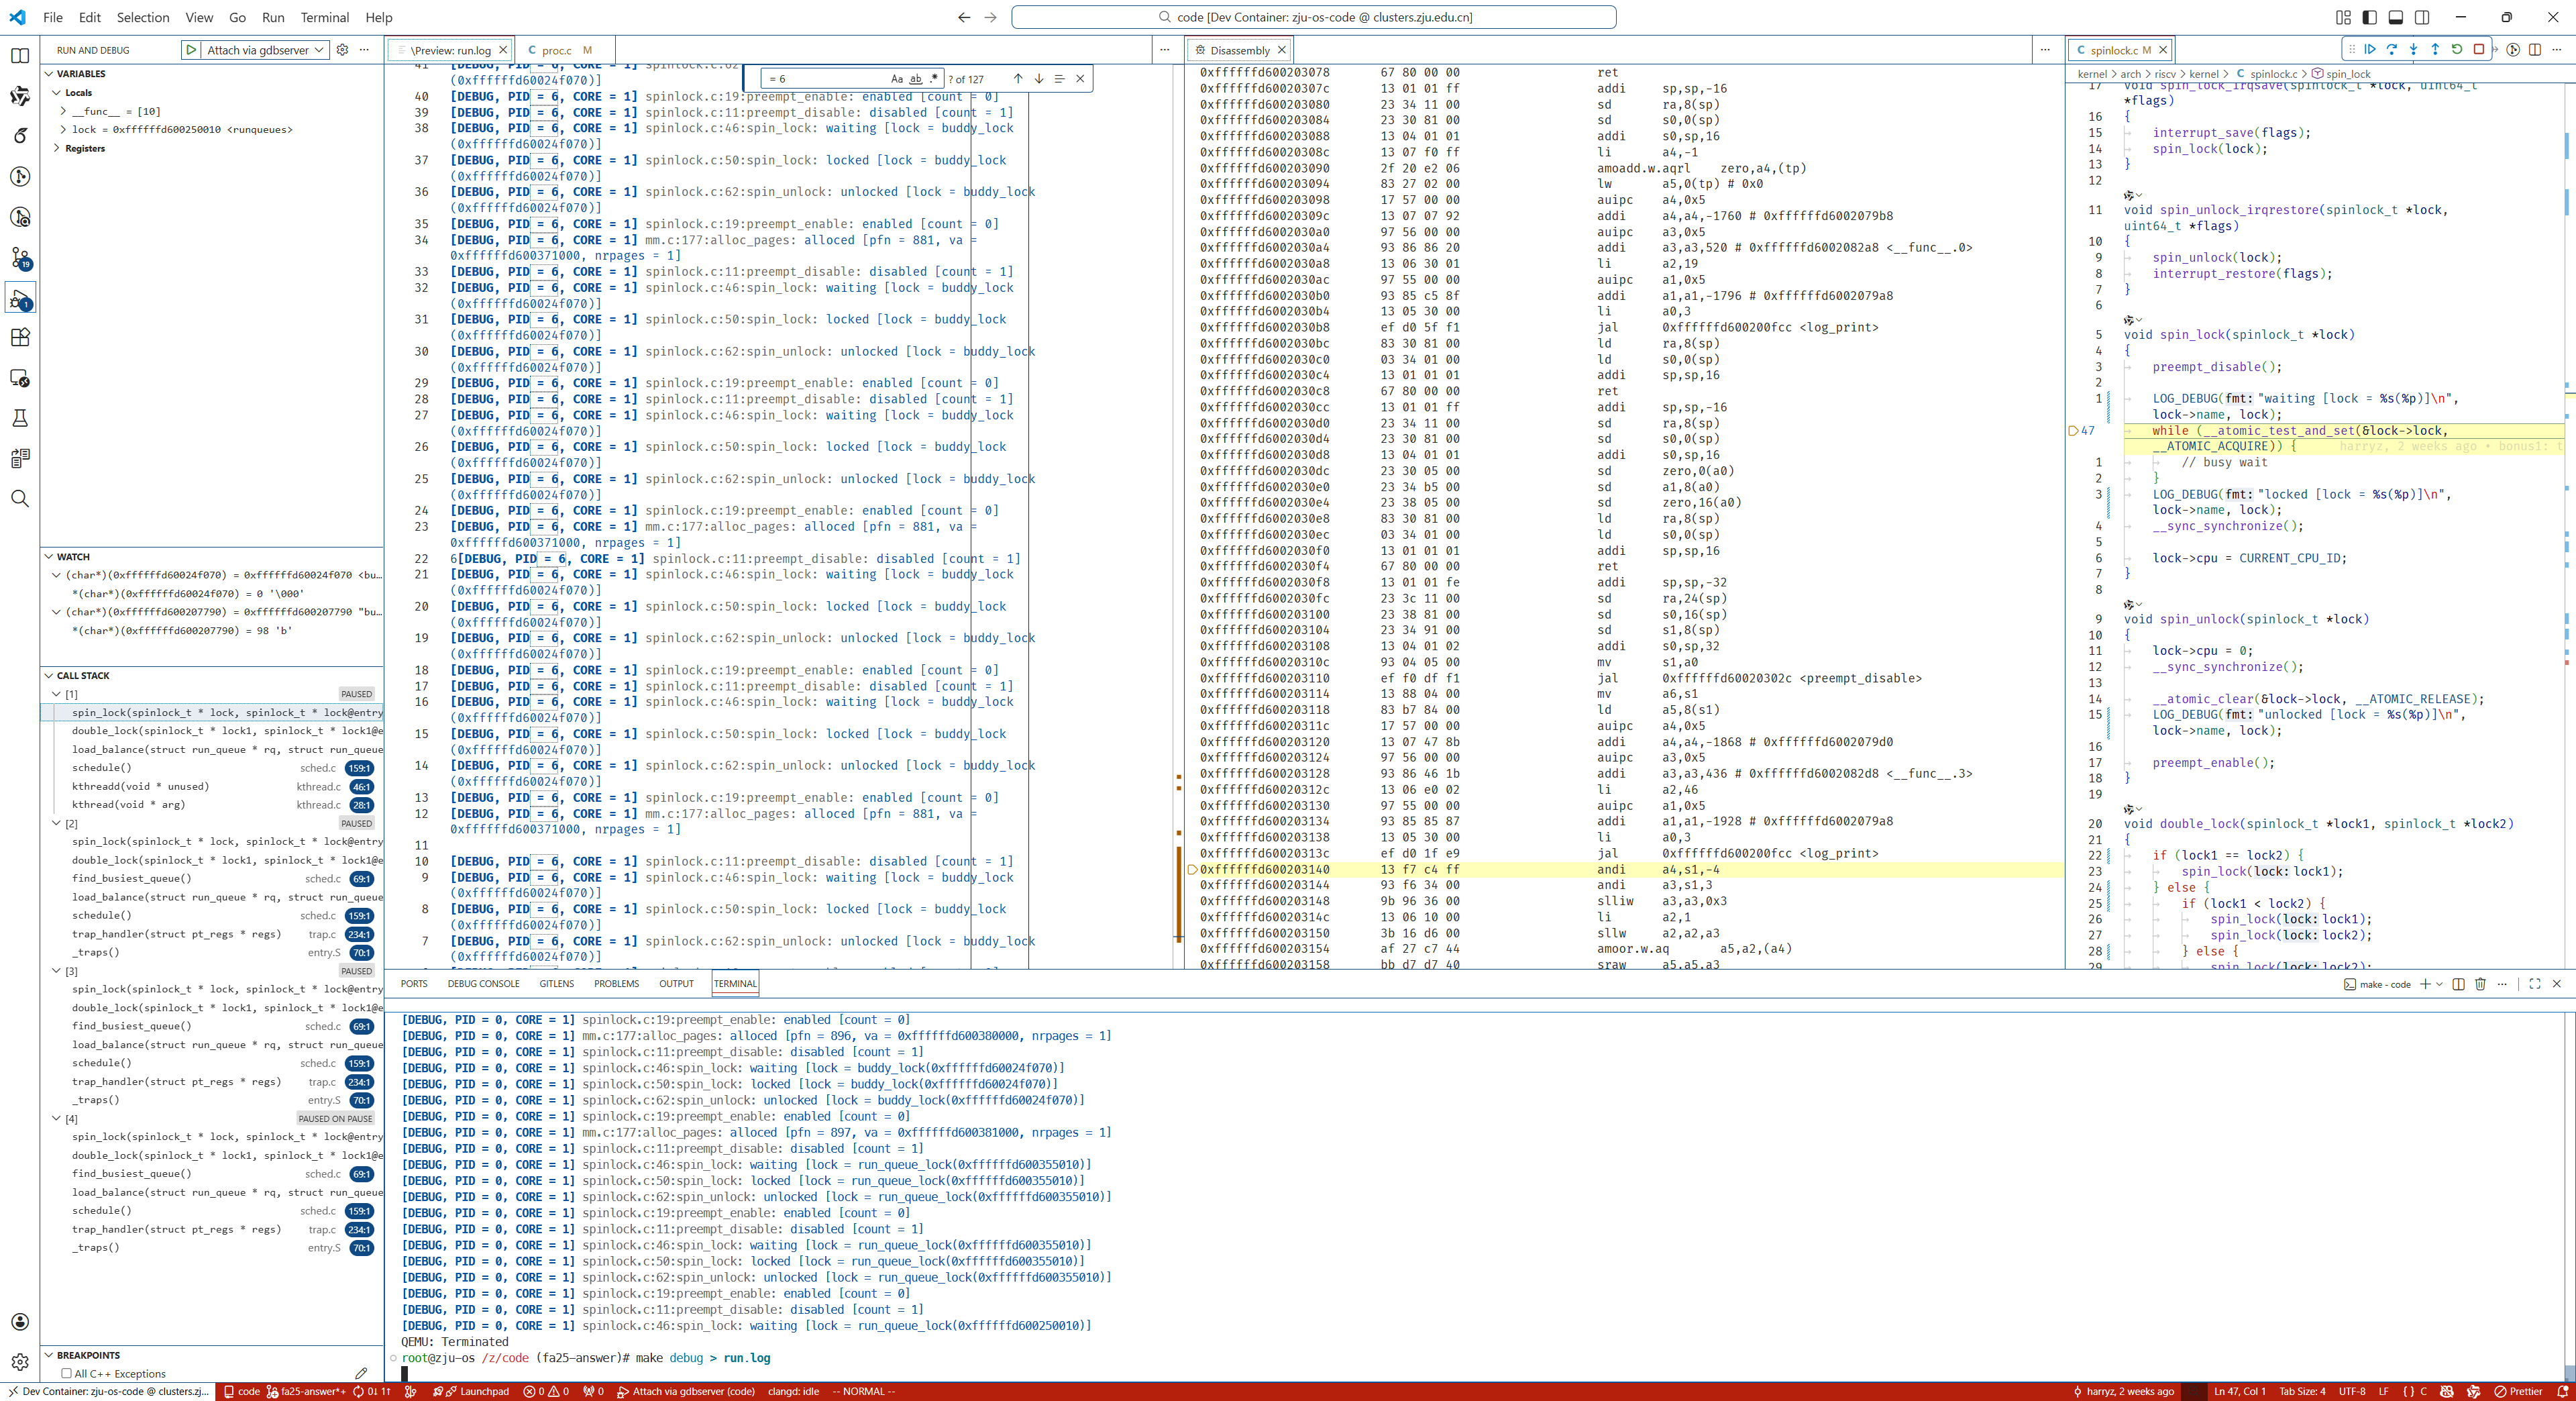The image size is (2576, 1401).
Task: Toggle Match Case in find widget
Action: 896,79
